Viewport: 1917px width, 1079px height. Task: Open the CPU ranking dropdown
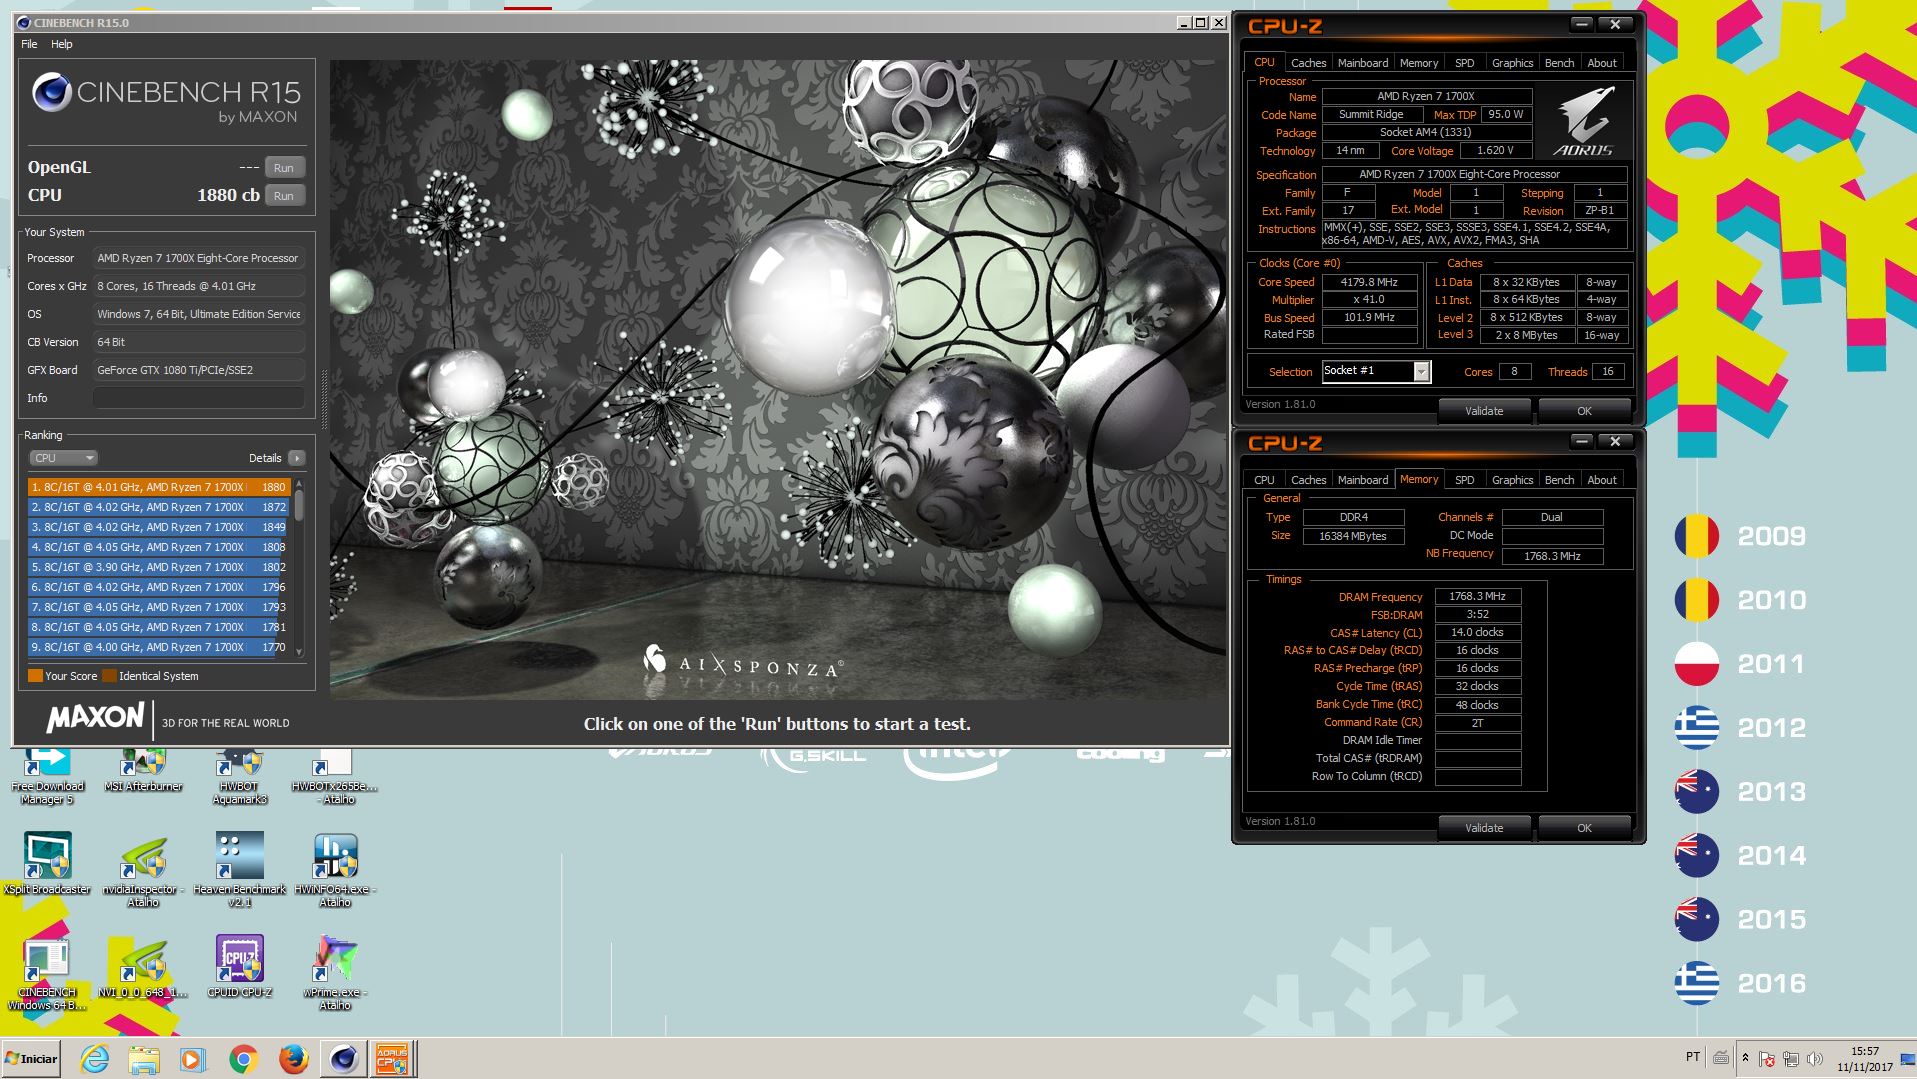tap(63, 458)
